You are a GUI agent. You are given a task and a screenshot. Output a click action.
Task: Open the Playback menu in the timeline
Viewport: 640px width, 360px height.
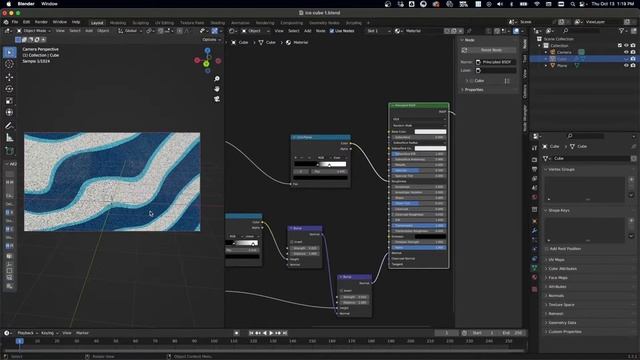click(x=27, y=333)
